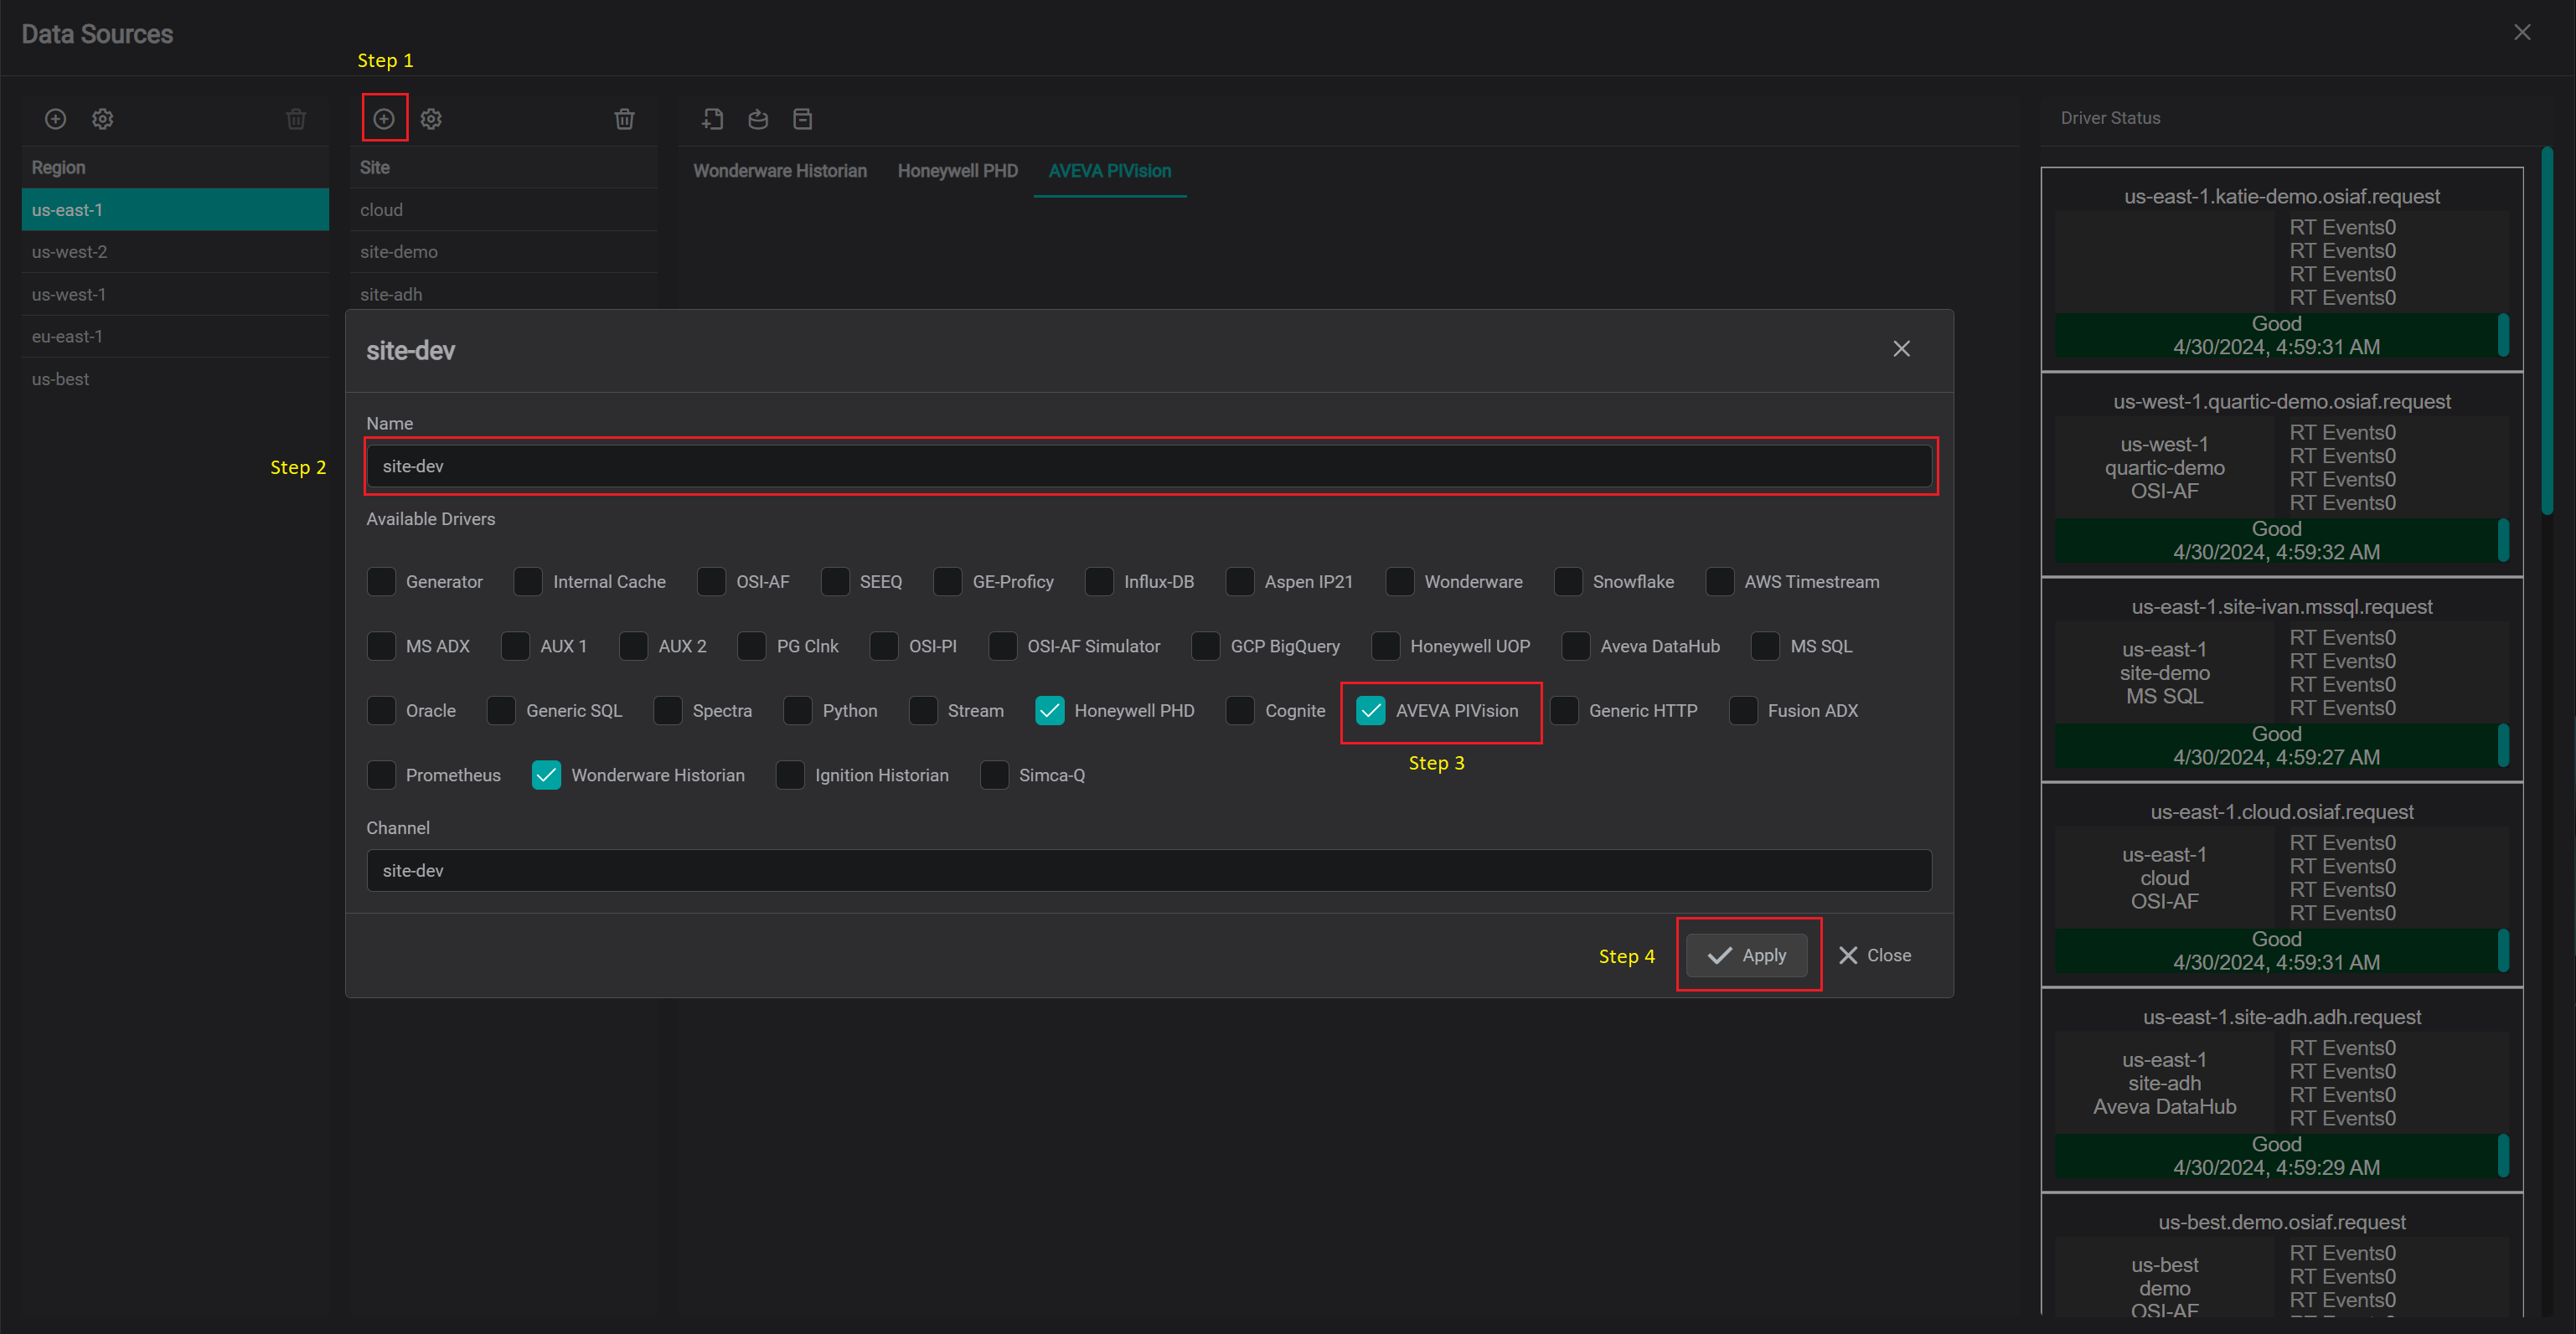2576x1334 pixels.
Task: Toggle the AUX 2 checkbox
Action: [x=634, y=646]
